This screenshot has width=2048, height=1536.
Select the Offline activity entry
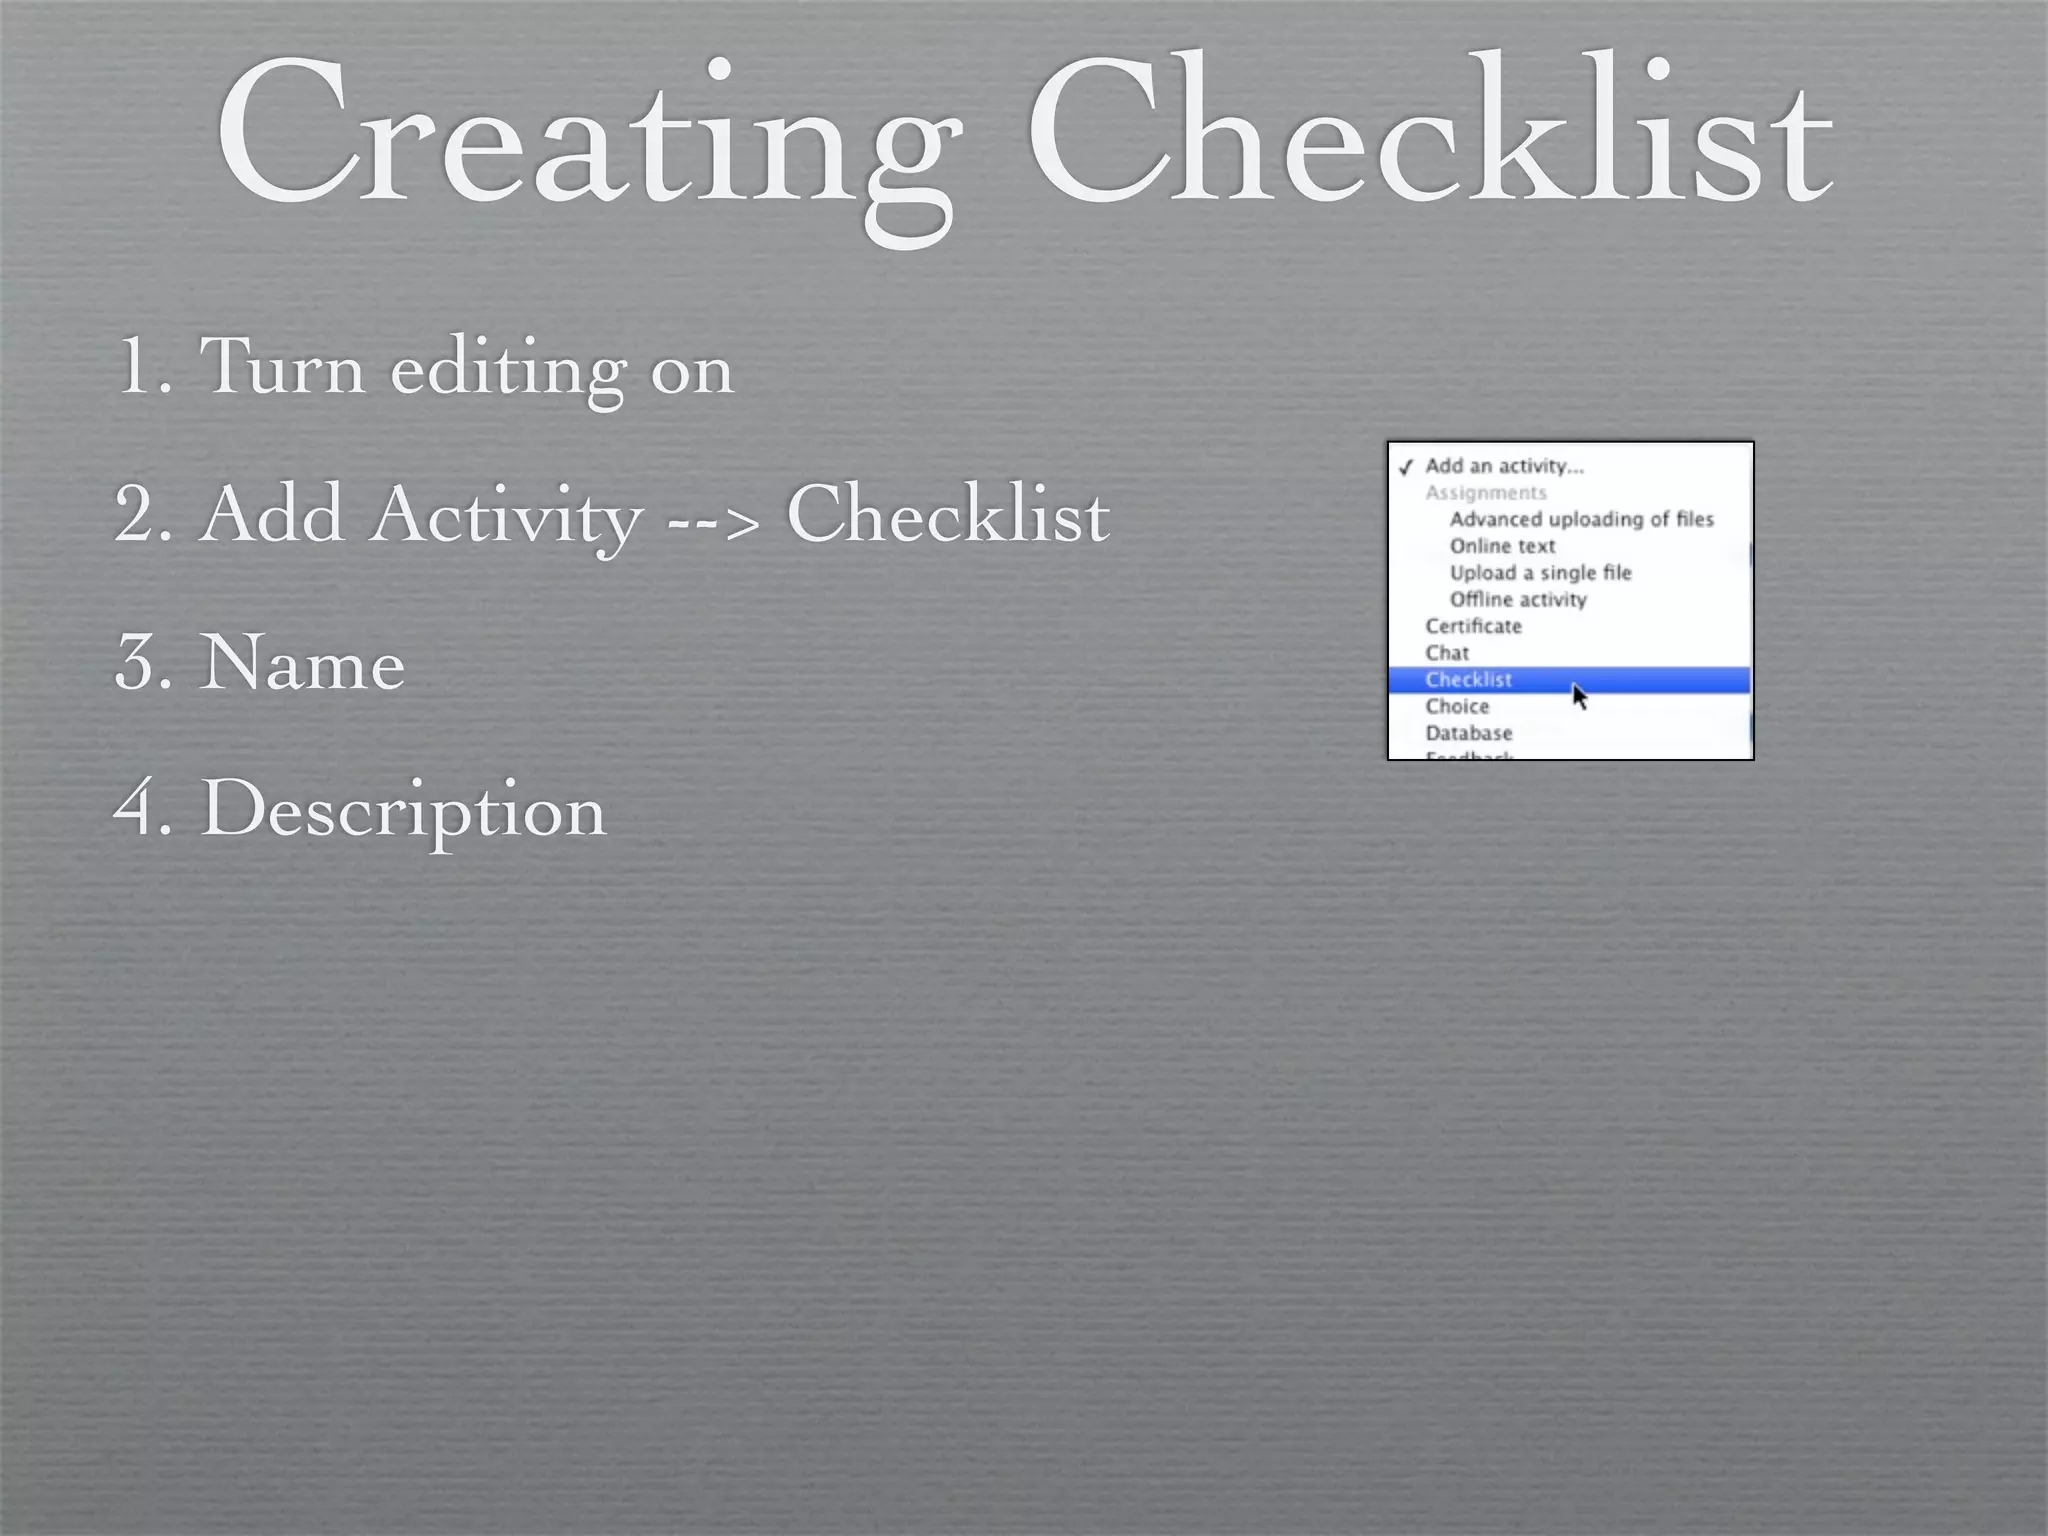point(1518,600)
